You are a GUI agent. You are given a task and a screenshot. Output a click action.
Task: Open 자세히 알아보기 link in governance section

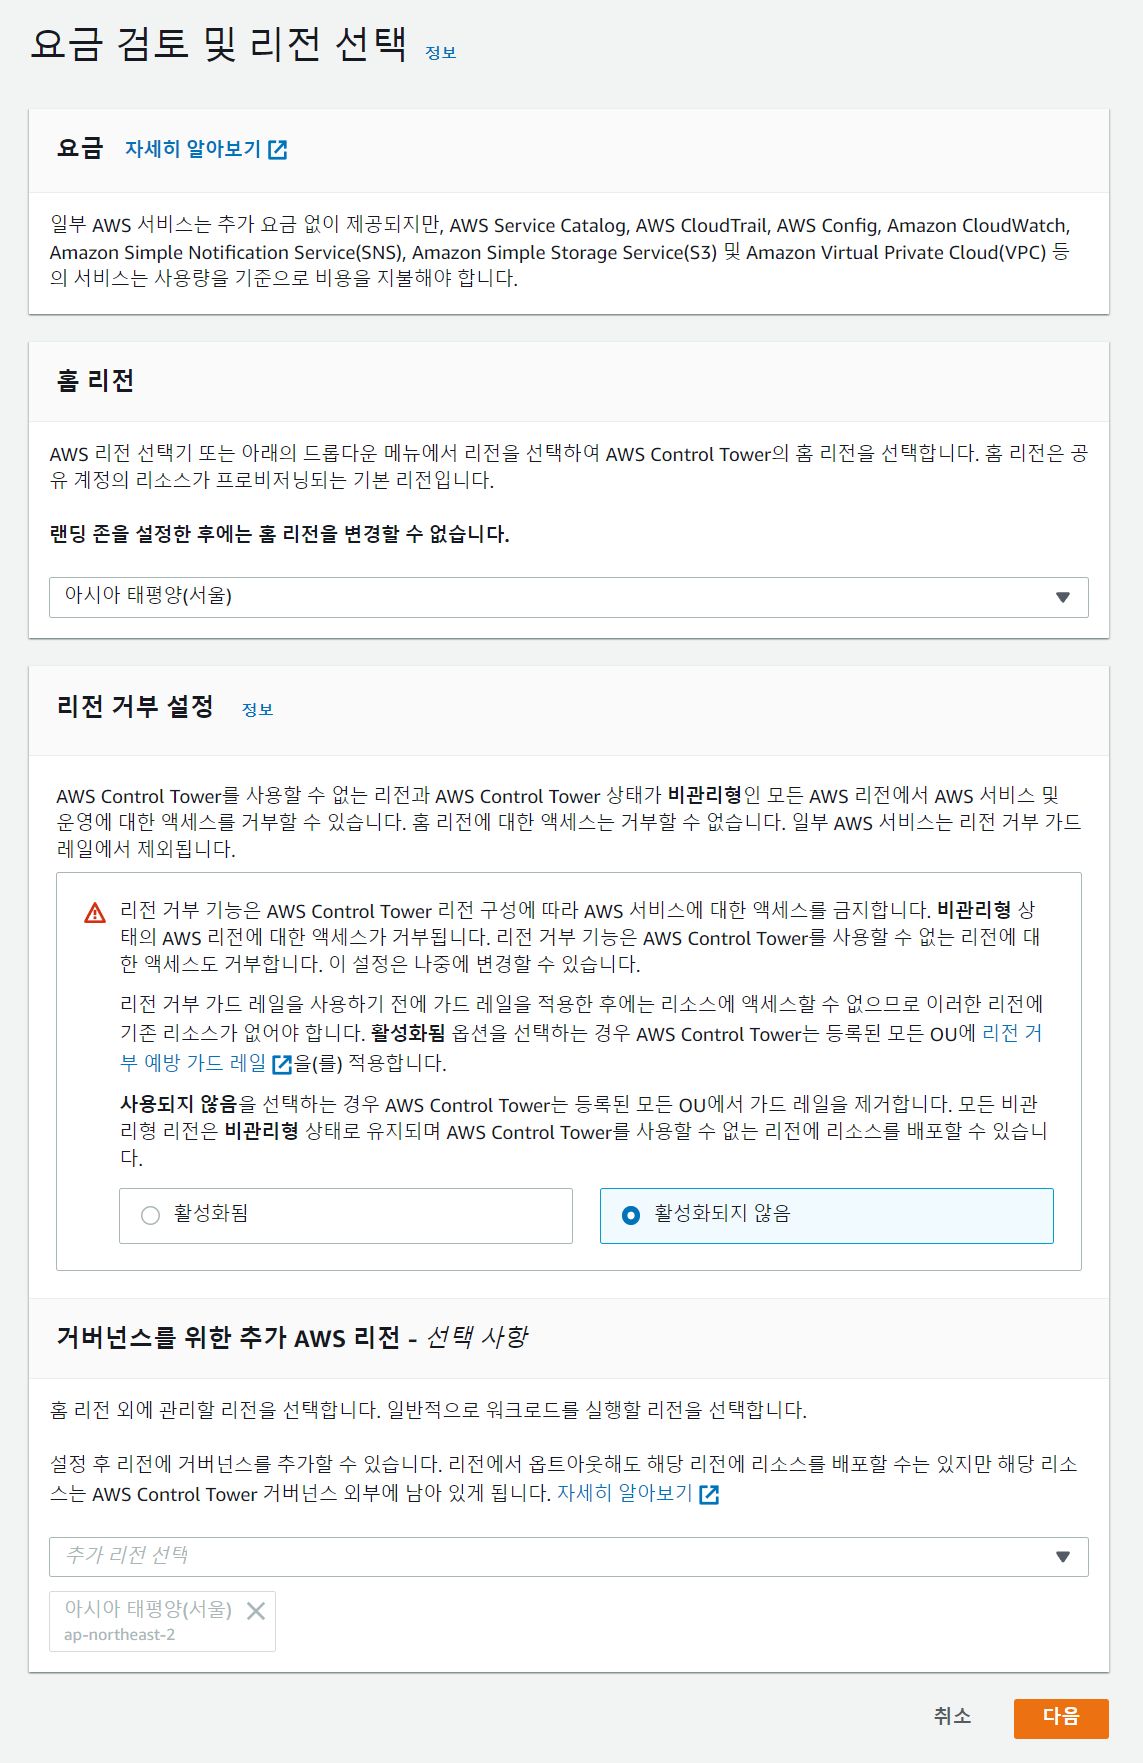coord(625,1493)
